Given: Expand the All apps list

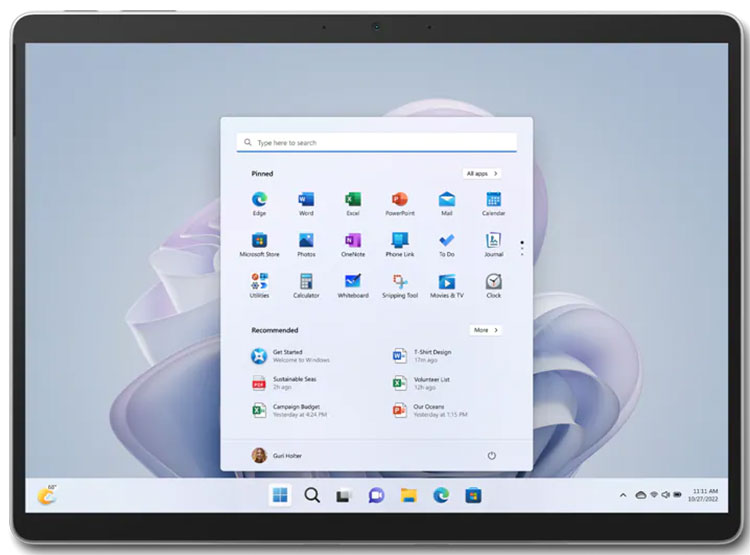Looking at the screenshot, I should pos(482,173).
